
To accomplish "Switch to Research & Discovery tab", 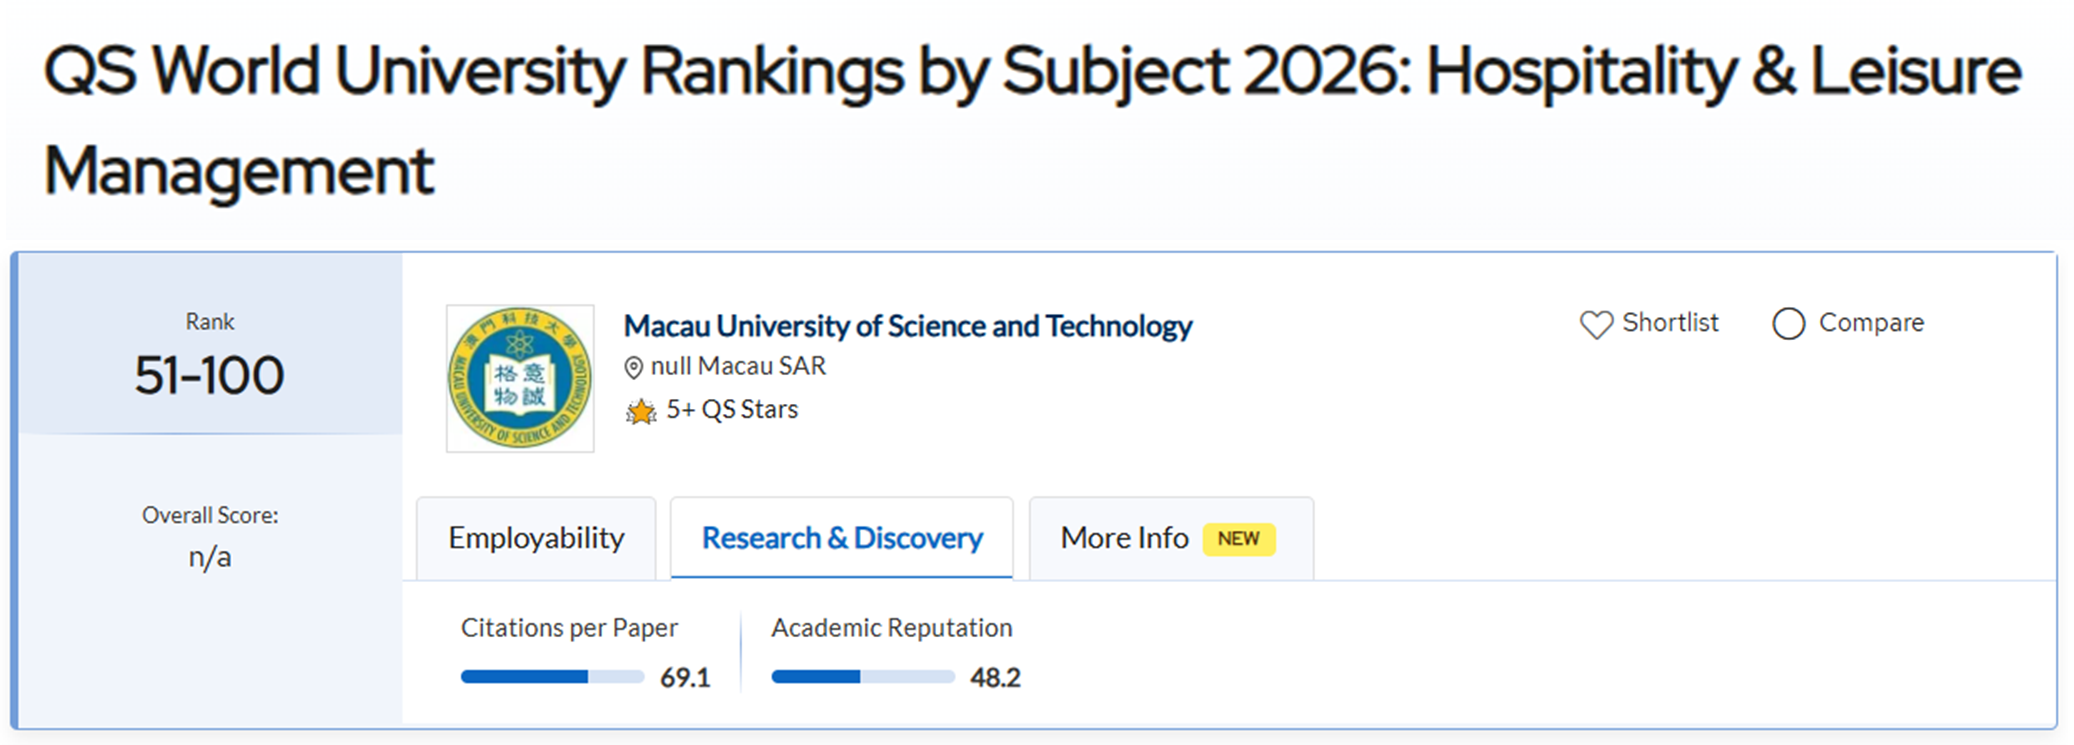I will click(842, 538).
